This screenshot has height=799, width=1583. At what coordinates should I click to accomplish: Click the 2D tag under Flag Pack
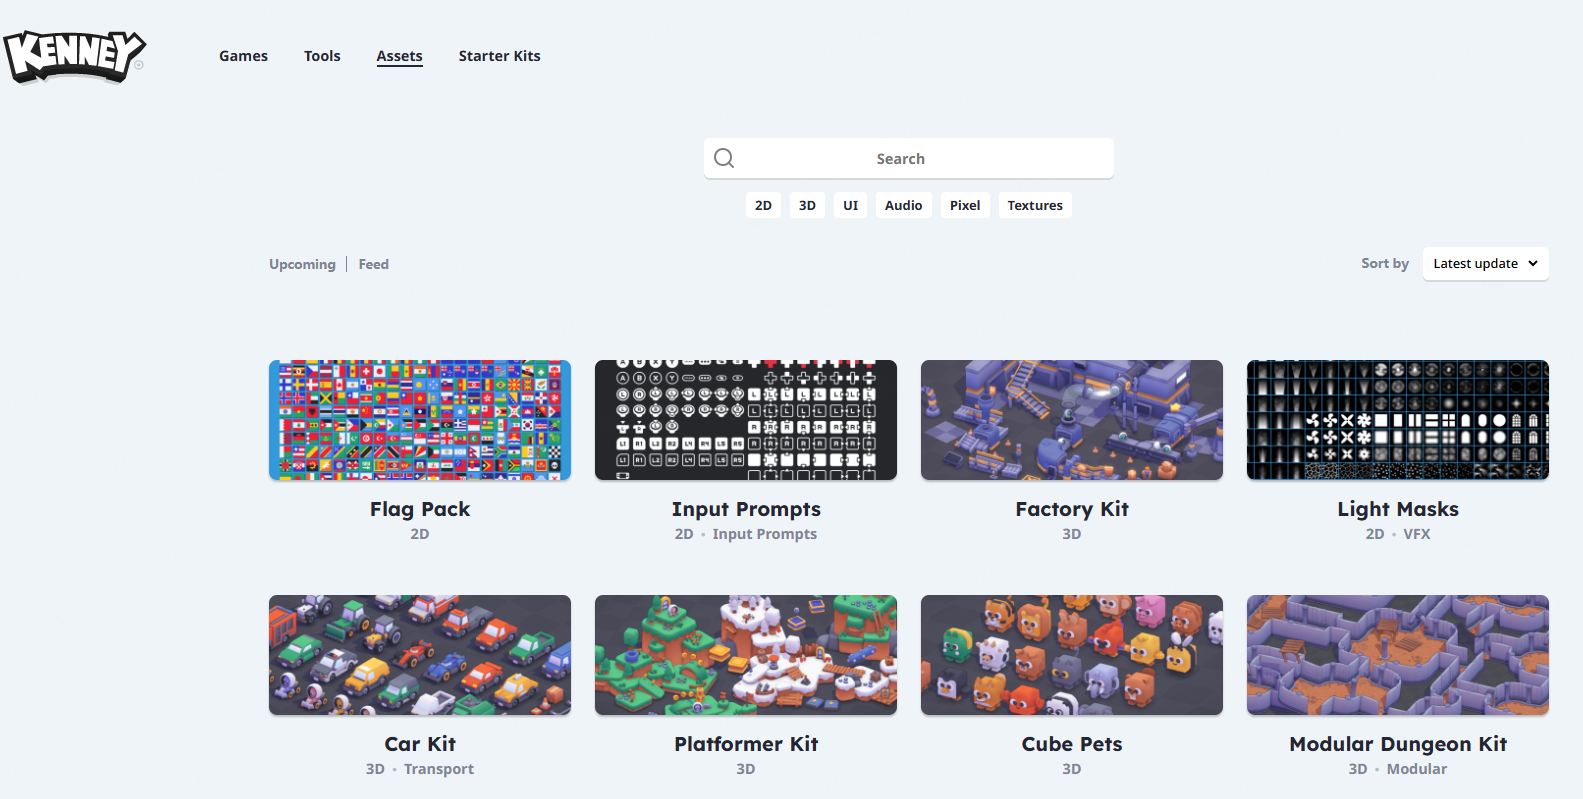click(x=420, y=534)
